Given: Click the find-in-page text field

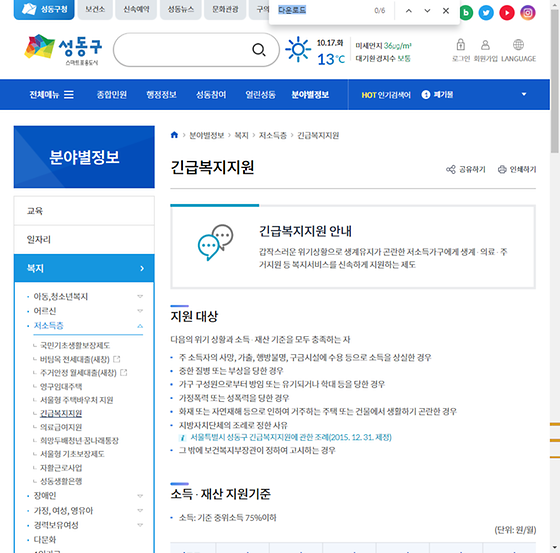Looking at the screenshot, I should click(x=321, y=10).
